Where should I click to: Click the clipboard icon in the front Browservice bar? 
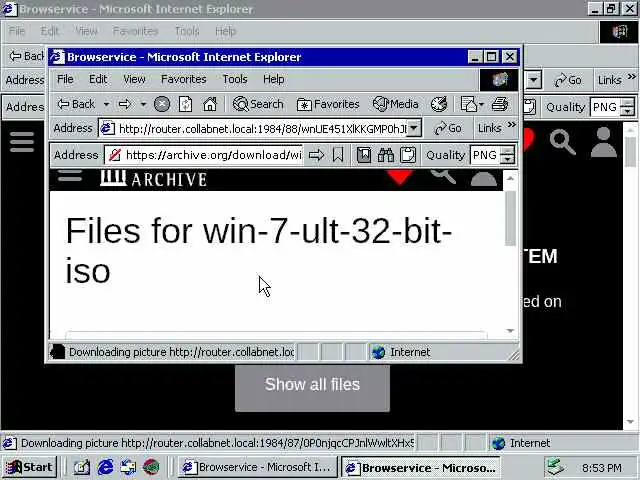click(x=407, y=155)
